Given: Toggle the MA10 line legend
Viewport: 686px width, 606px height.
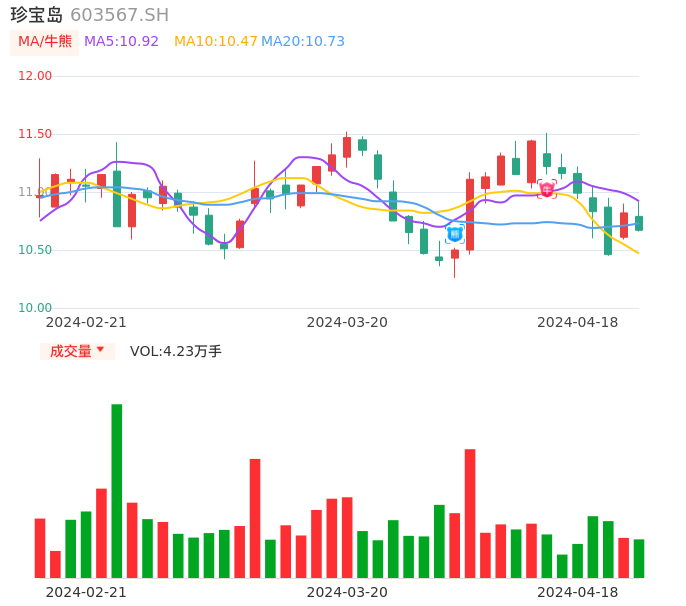Looking at the screenshot, I should [216, 41].
